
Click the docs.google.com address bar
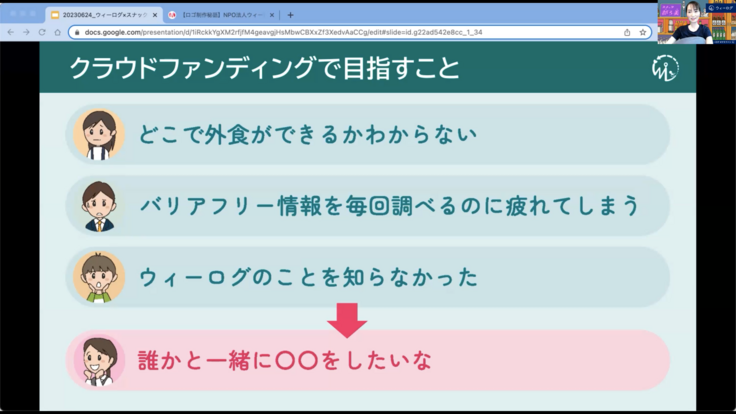point(360,32)
